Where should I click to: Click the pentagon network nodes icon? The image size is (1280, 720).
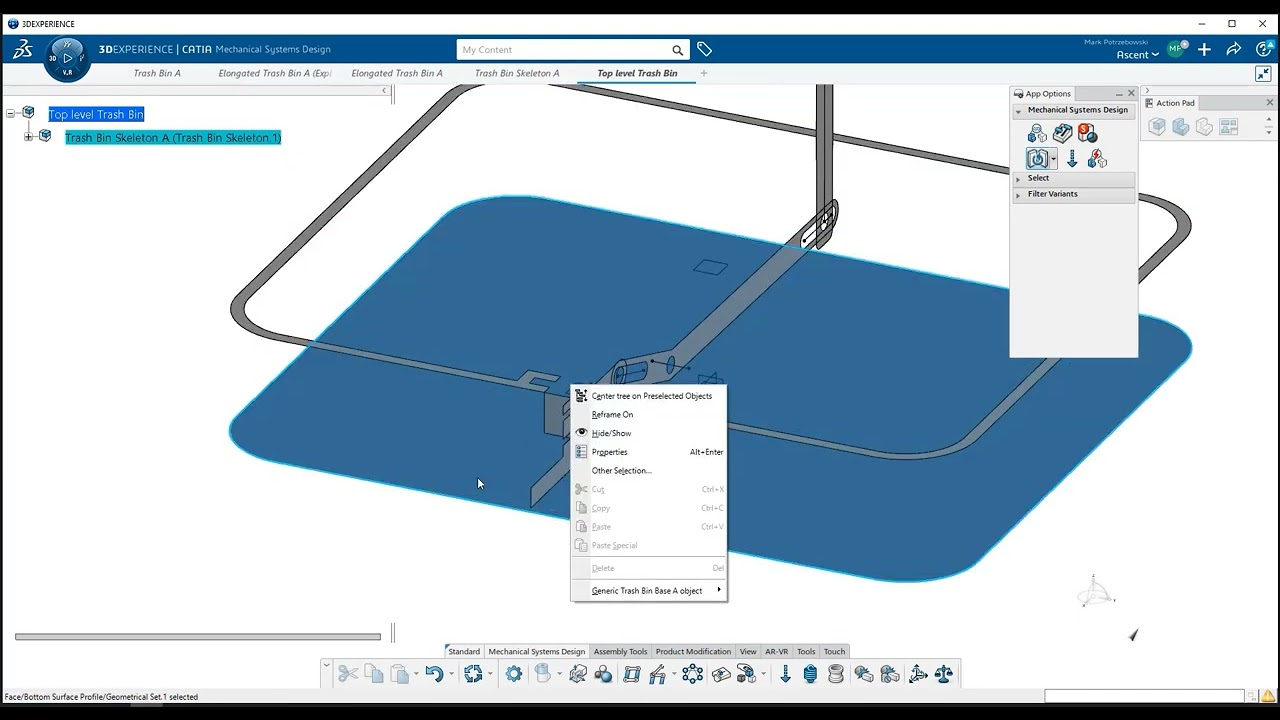[692, 674]
